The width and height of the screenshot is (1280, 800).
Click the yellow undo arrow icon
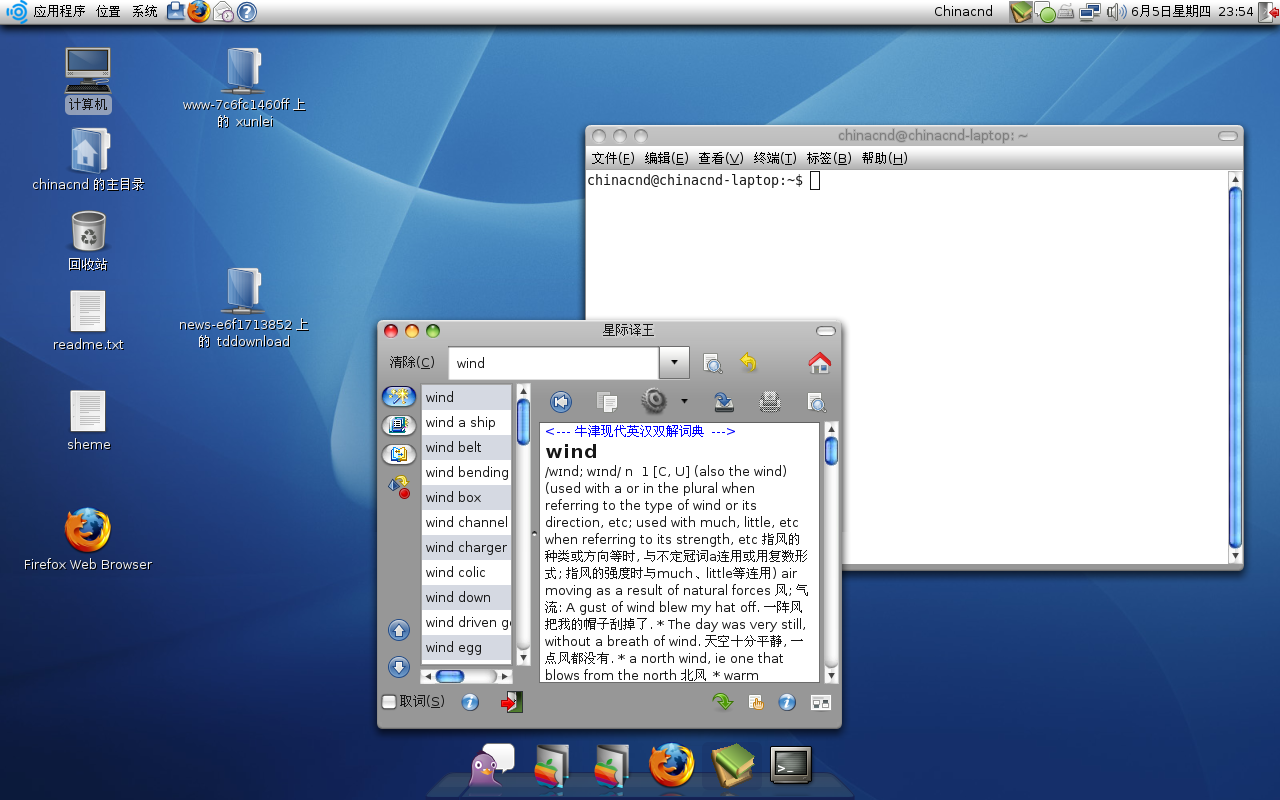tap(748, 363)
